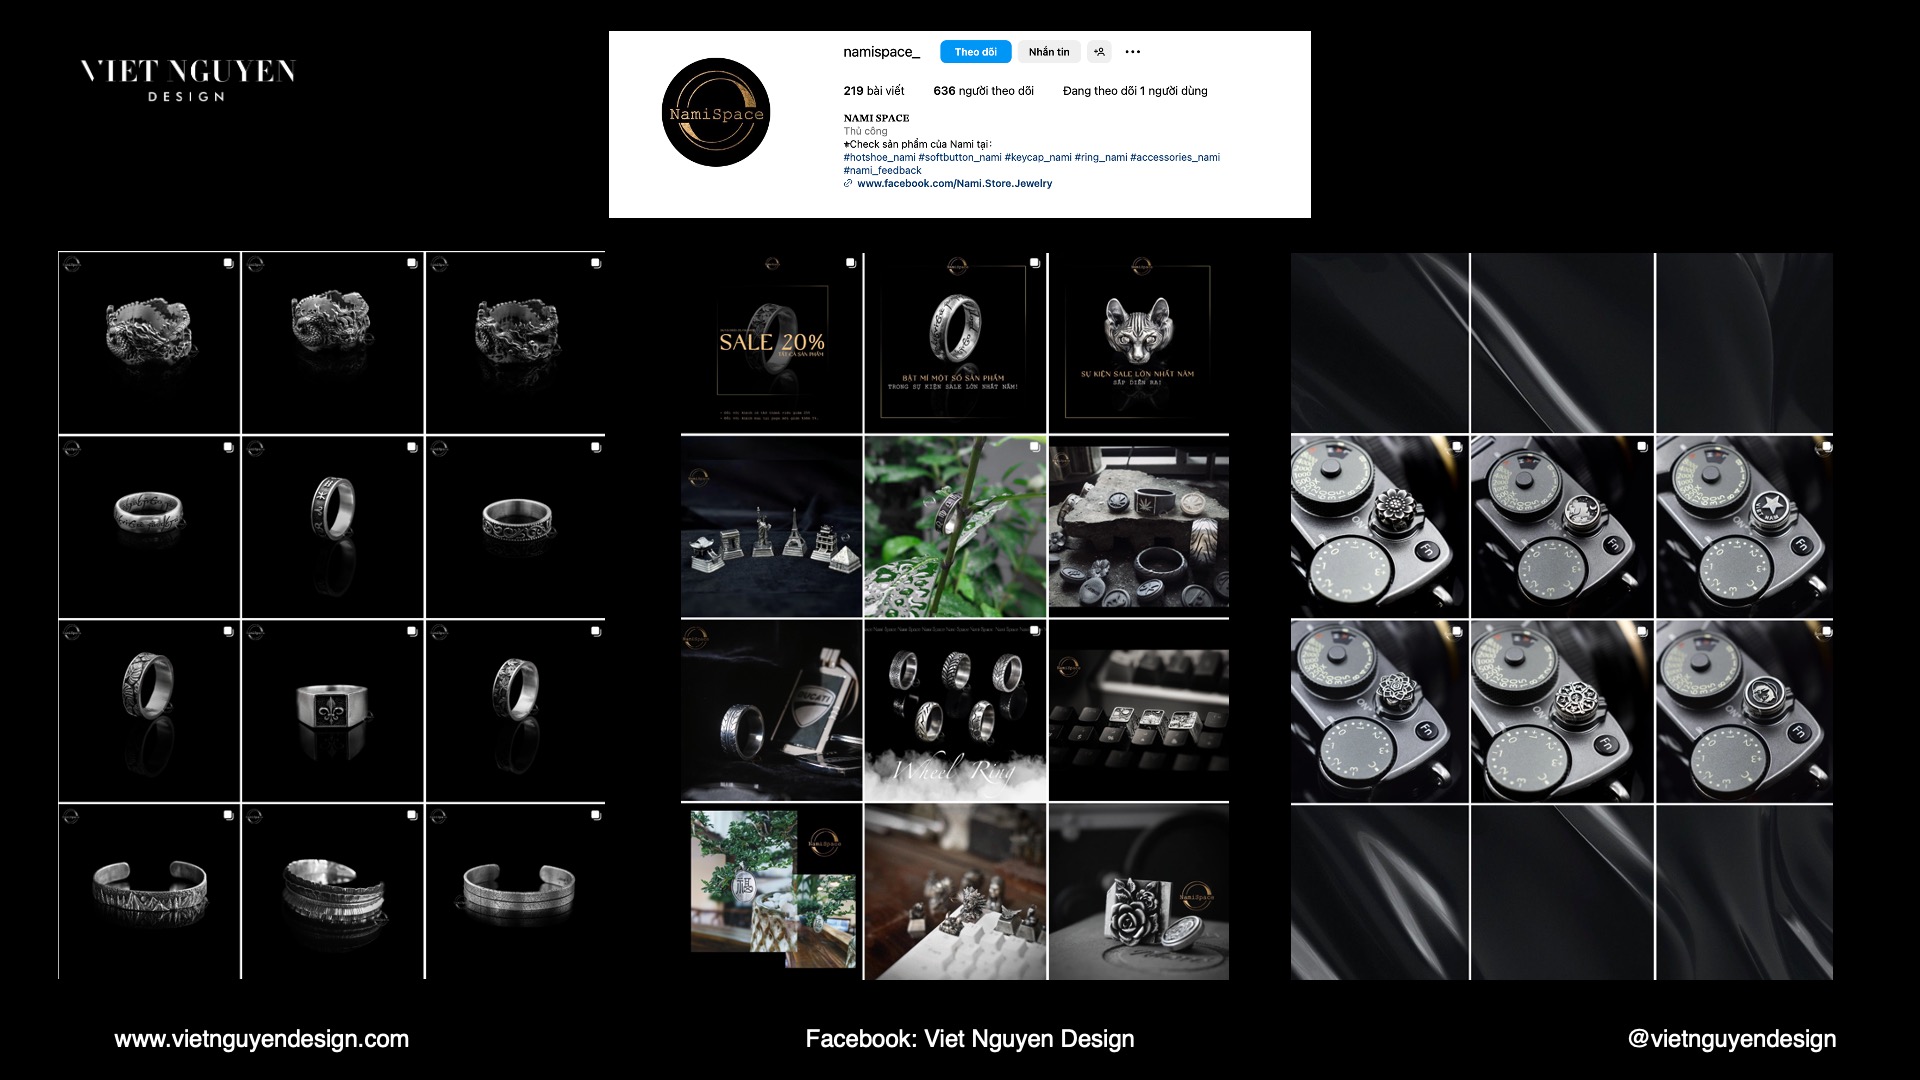Image resolution: width=1920 pixels, height=1080 pixels.
Task: Open the fleur-de-lis signet ring post
Action: (333, 711)
